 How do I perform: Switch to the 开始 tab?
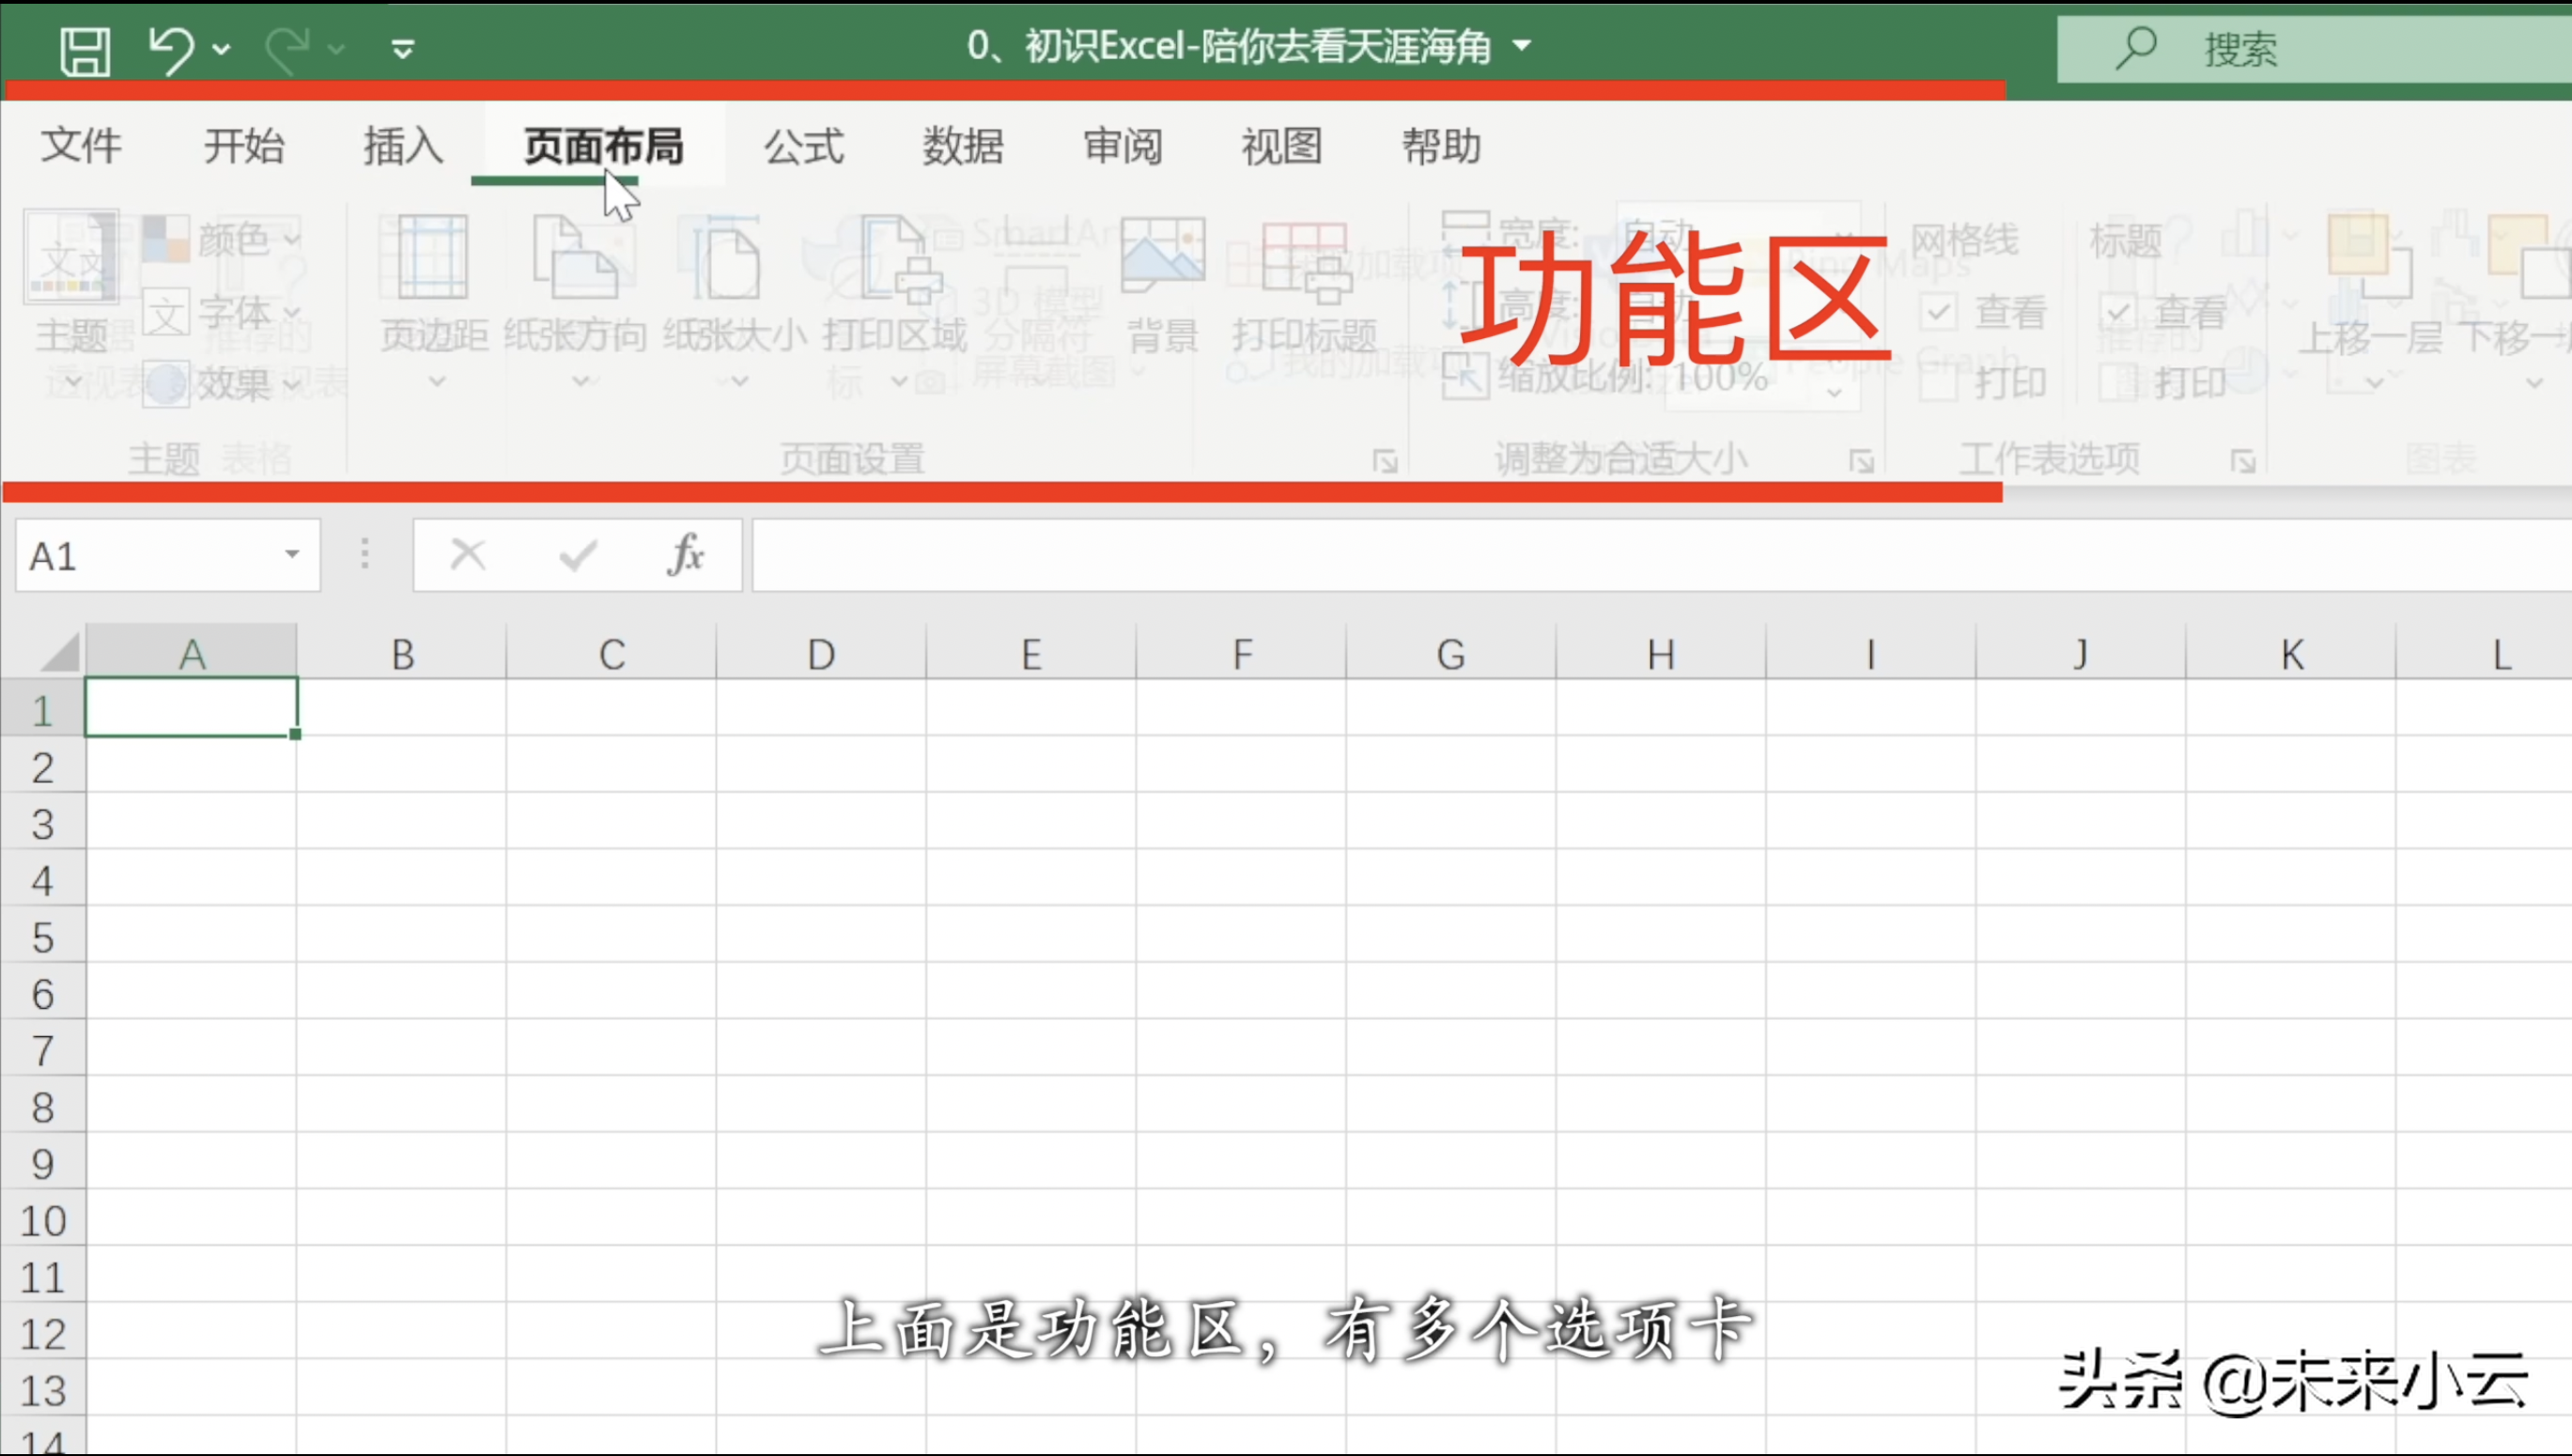244,146
